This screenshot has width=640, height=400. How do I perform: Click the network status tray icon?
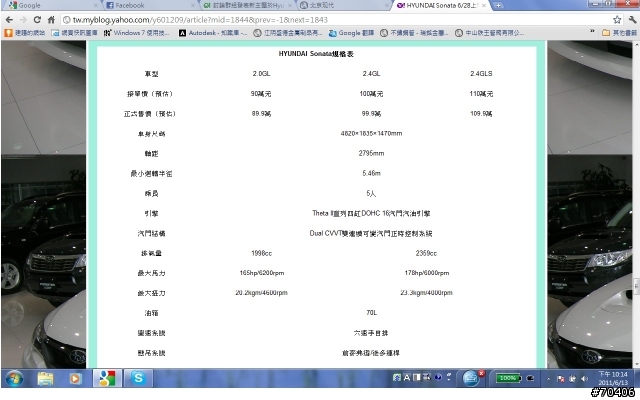click(572, 379)
